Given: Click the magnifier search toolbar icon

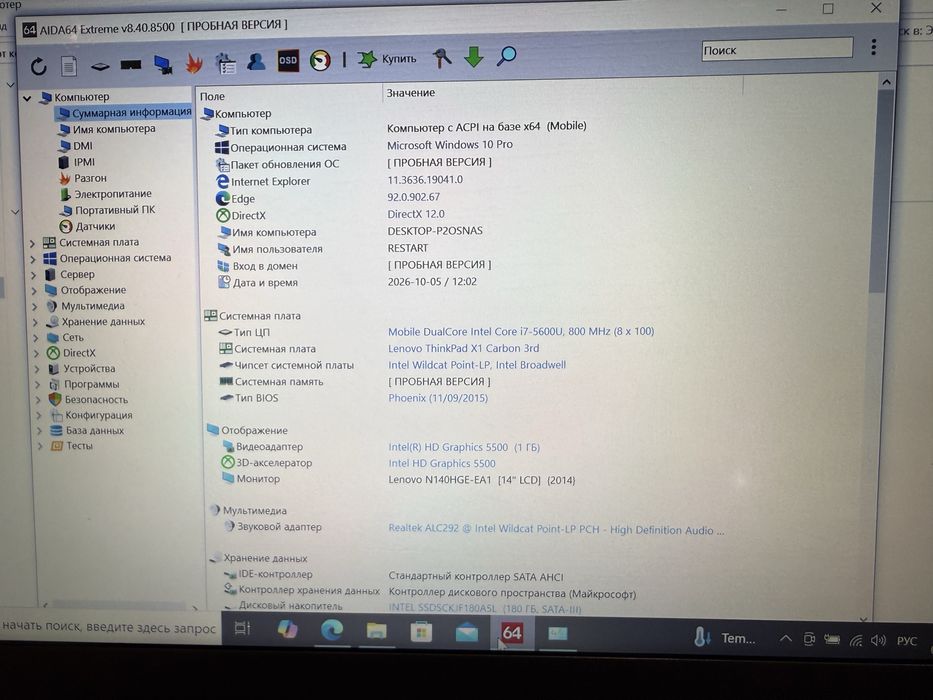Looking at the screenshot, I should [x=506, y=56].
